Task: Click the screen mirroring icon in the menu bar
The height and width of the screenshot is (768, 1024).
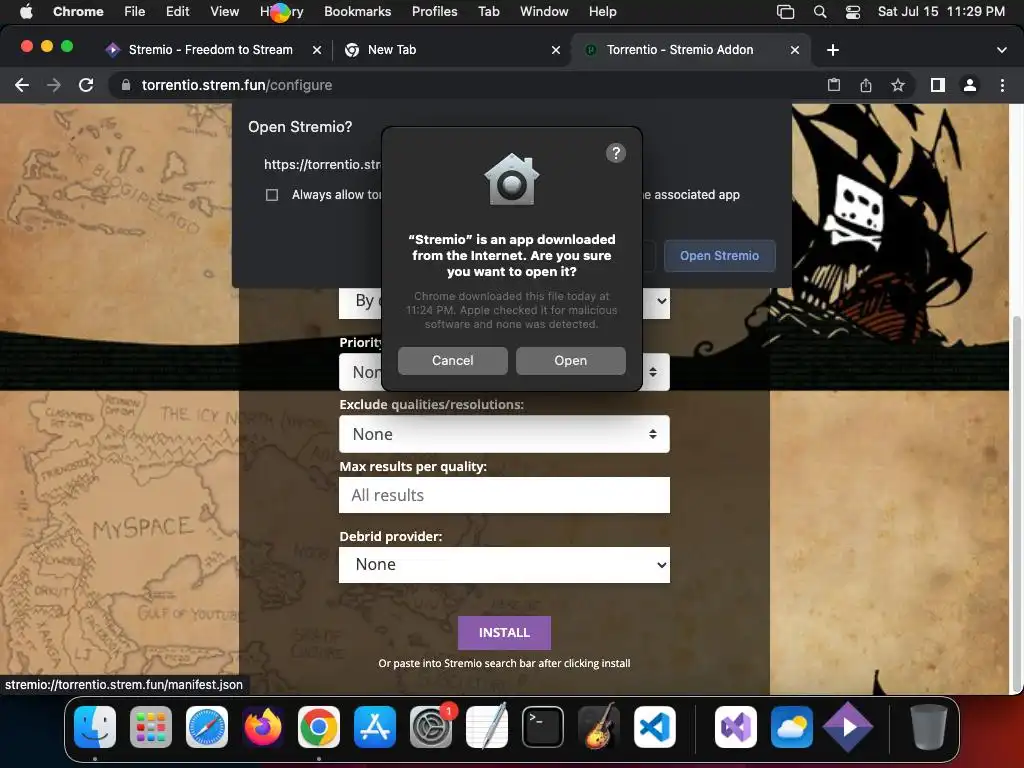Action: coord(785,12)
